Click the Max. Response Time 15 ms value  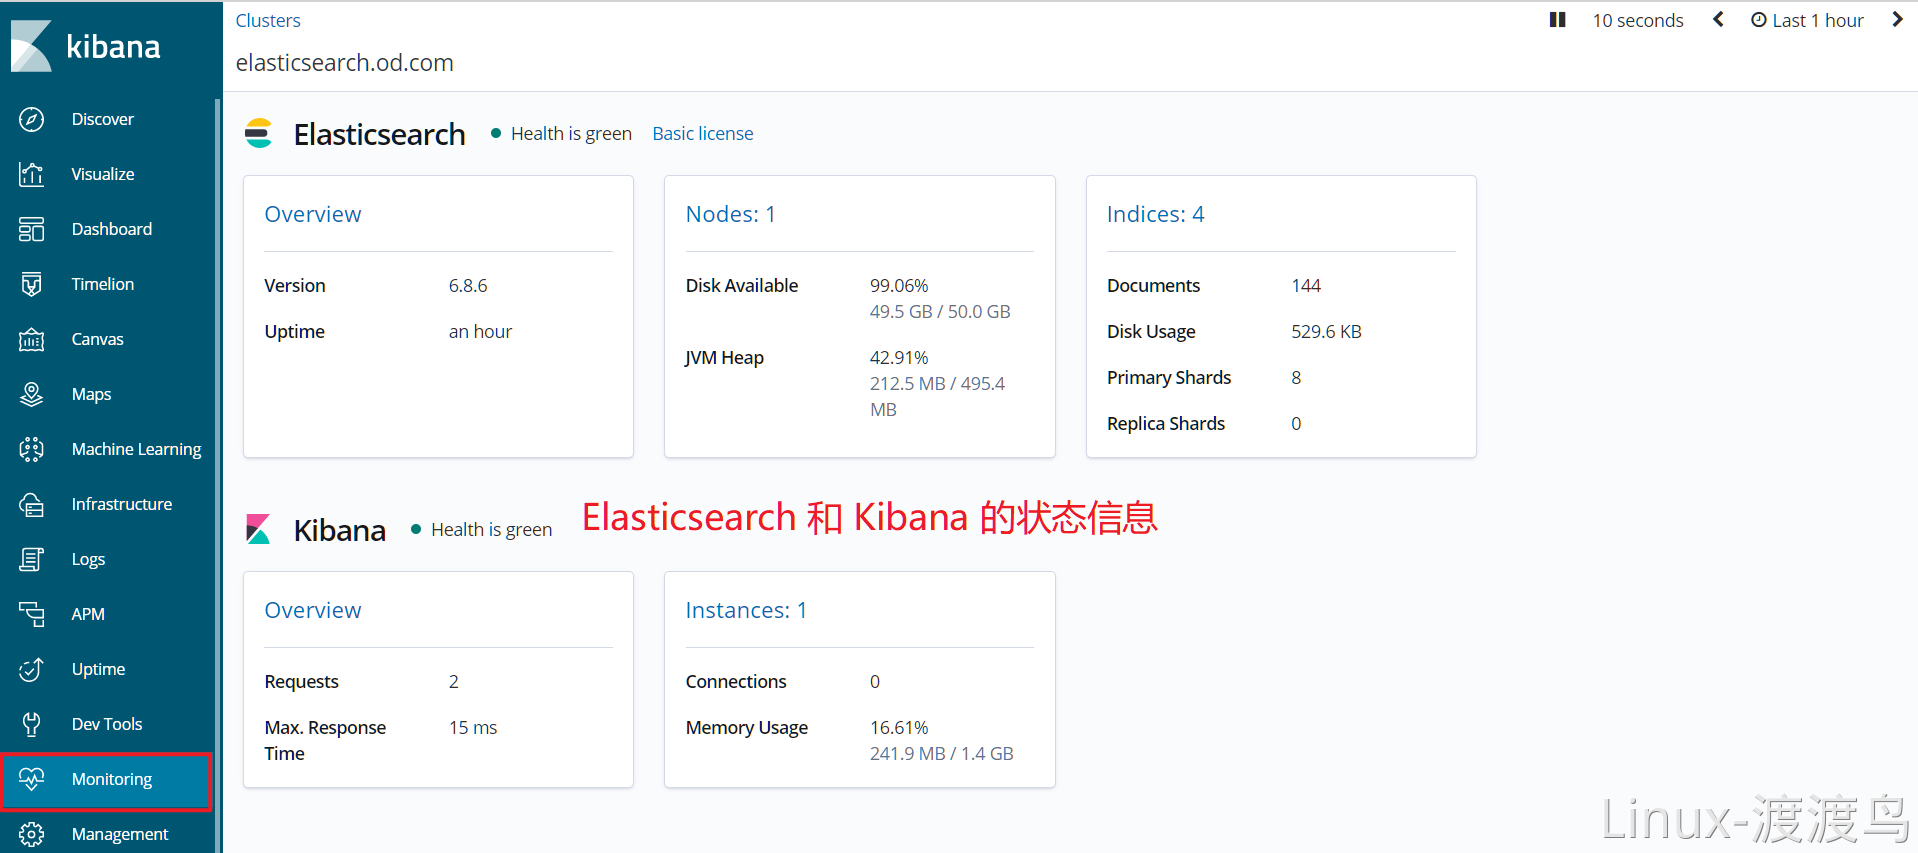coord(473,728)
